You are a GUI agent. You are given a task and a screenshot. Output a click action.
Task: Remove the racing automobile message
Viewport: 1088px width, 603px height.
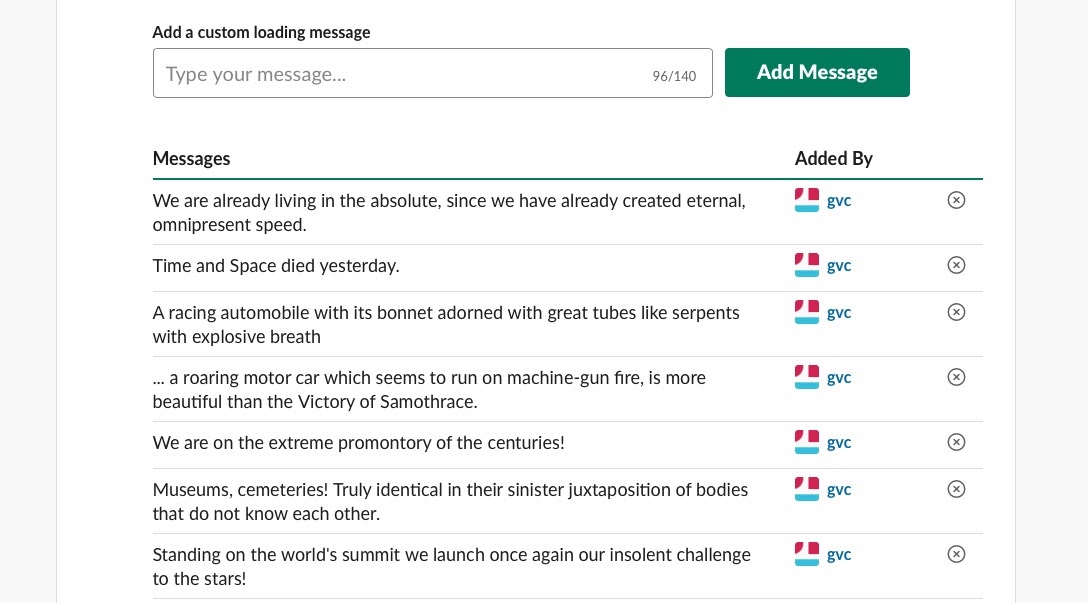[x=956, y=312]
